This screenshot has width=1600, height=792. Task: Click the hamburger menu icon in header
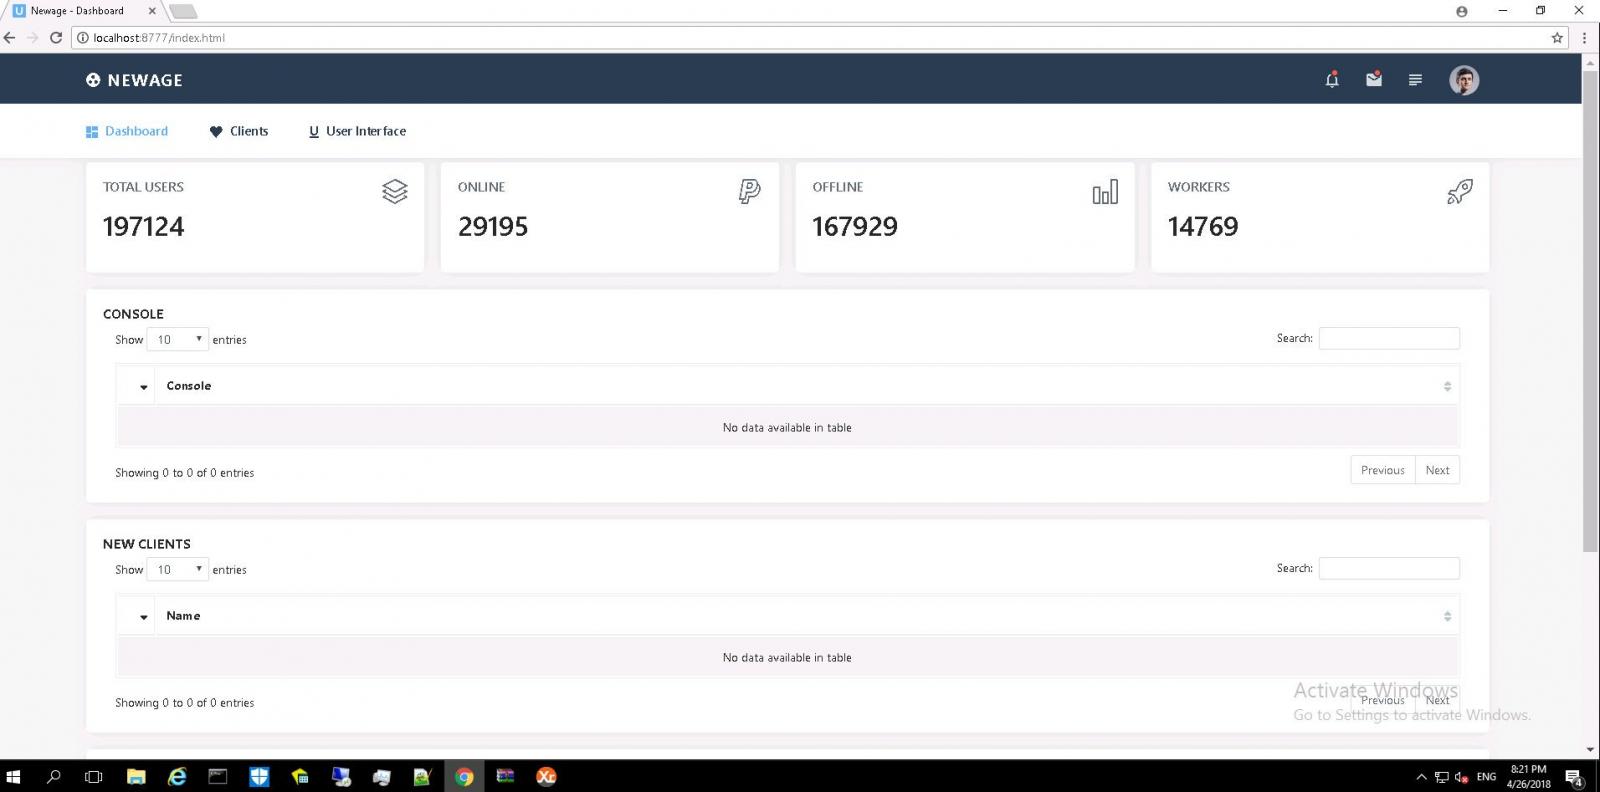tap(1415, 80)
